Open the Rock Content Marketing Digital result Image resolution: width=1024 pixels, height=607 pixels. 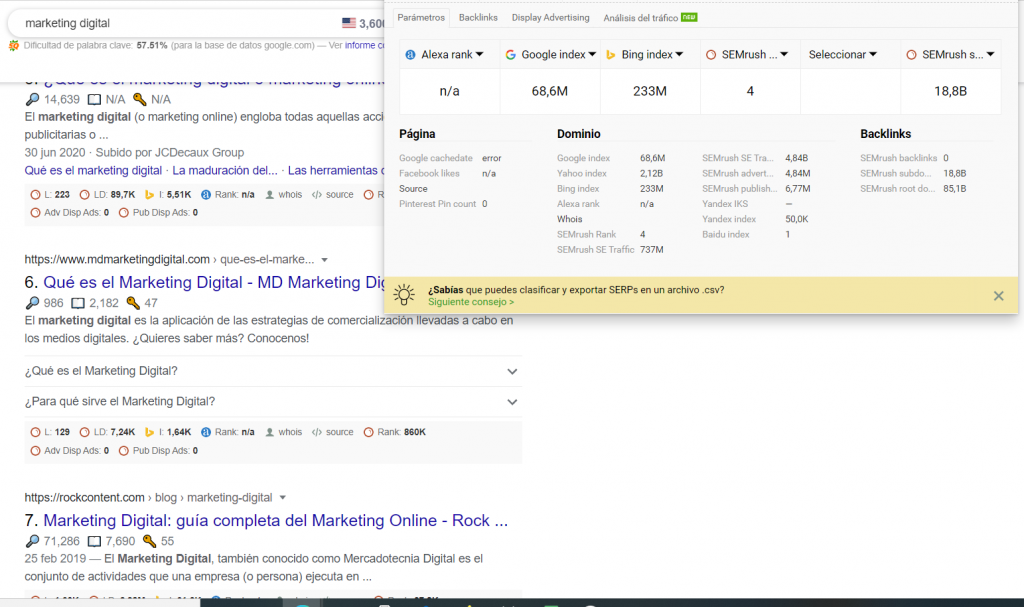[x=275, y=521]
